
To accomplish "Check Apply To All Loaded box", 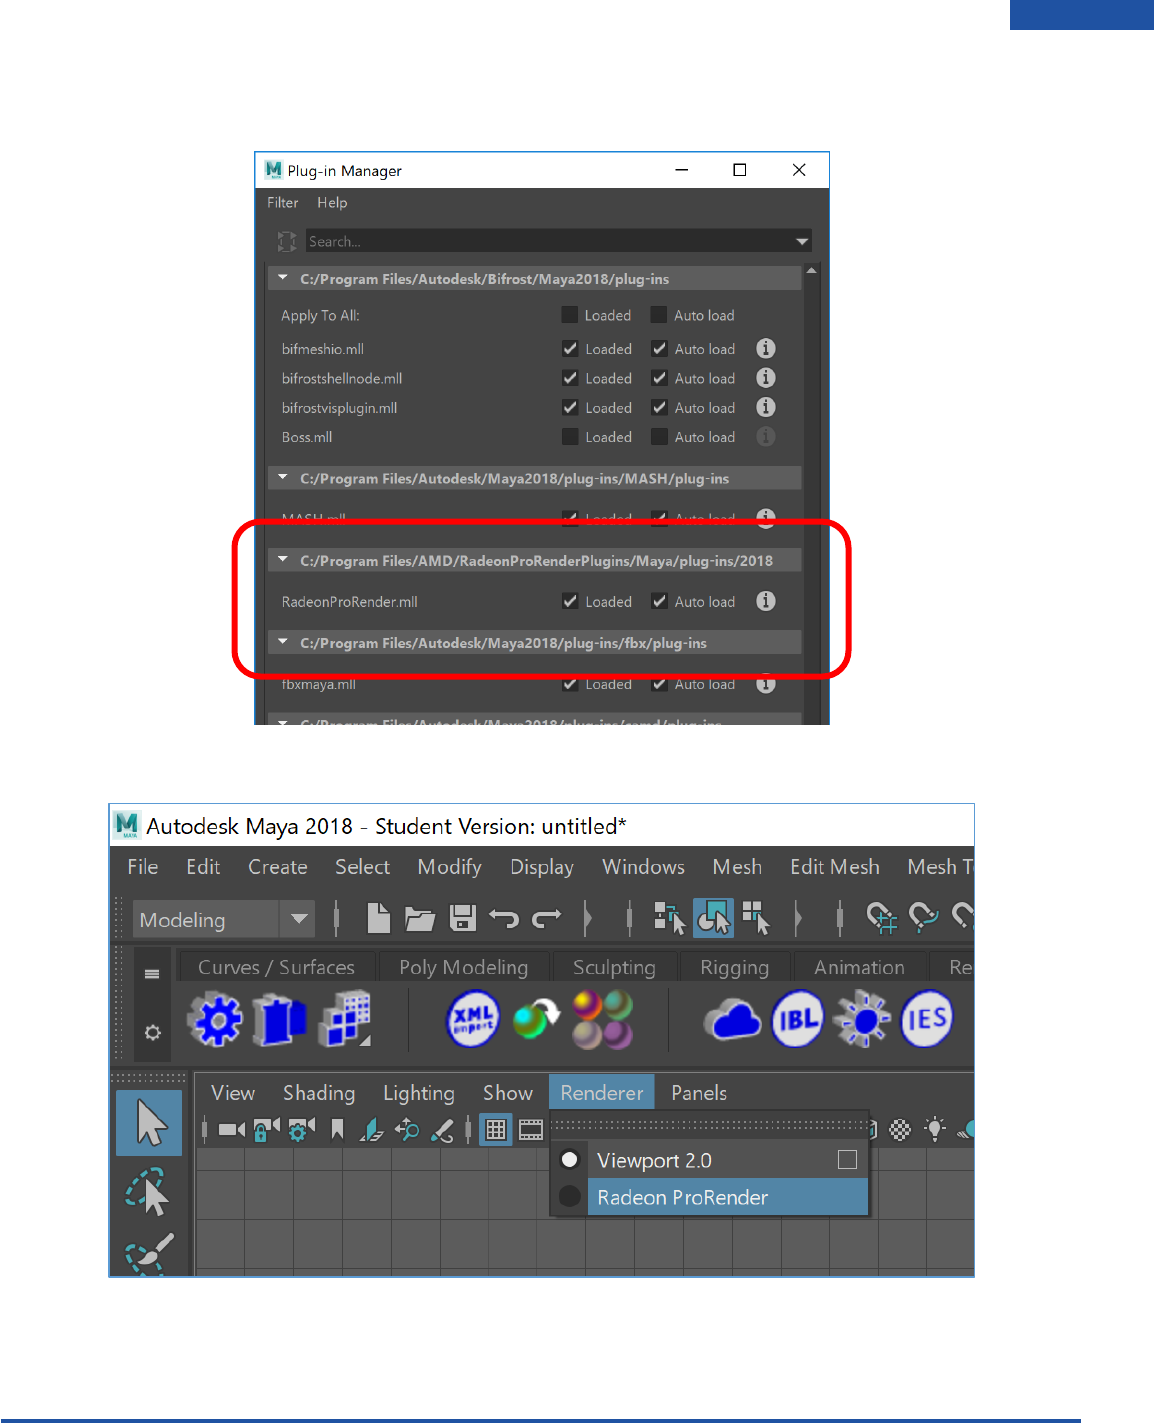I will pos(570,315).
